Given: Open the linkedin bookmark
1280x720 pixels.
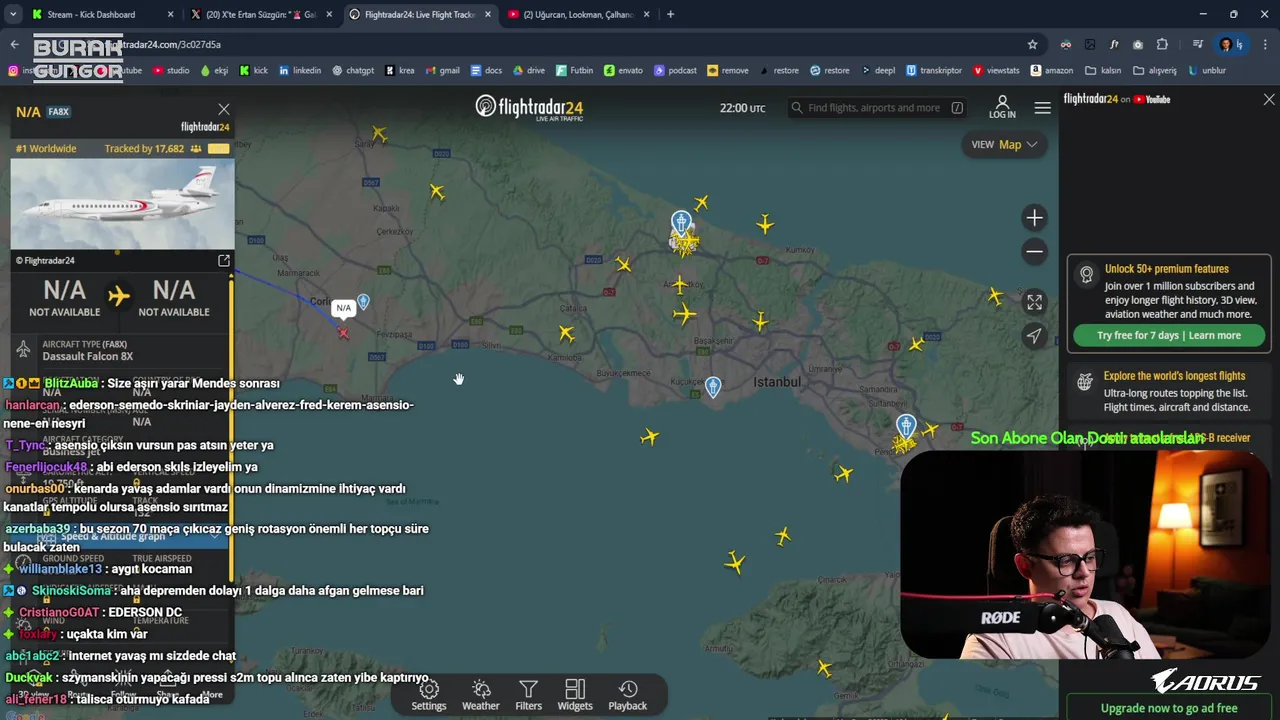Looking at the screenshot, I should point(300,70).
